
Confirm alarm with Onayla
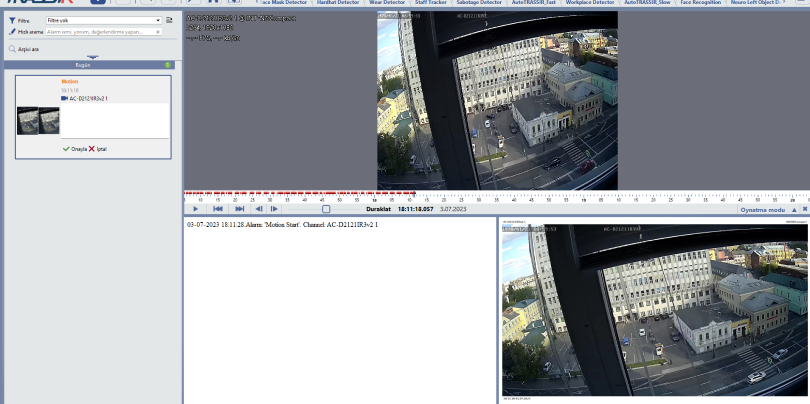(74, 149)
